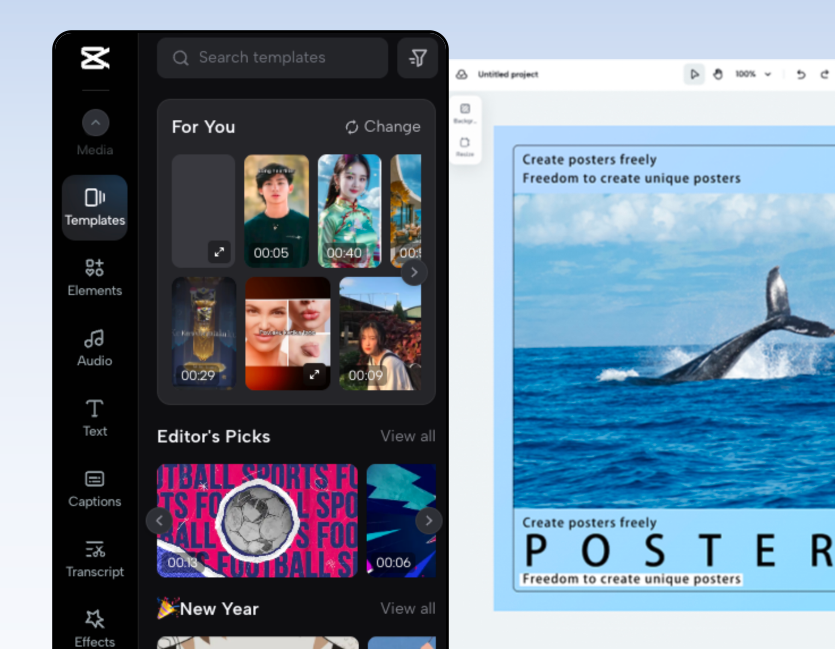
Task: Select the Transcript sidebar tab
Action: (x=95, y=559)
